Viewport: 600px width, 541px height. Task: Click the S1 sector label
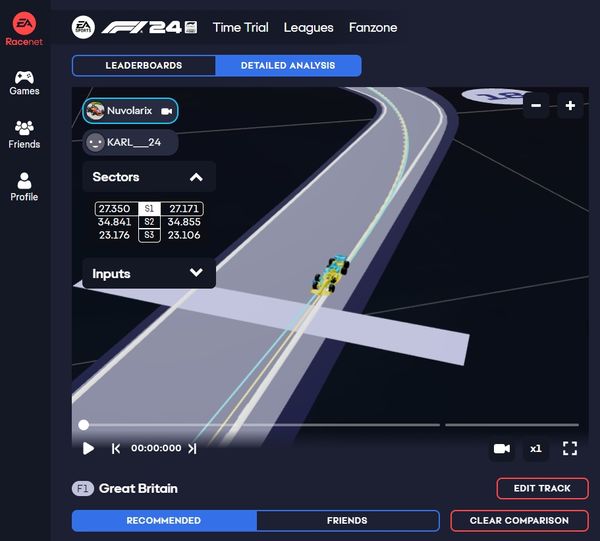point(149,209)
